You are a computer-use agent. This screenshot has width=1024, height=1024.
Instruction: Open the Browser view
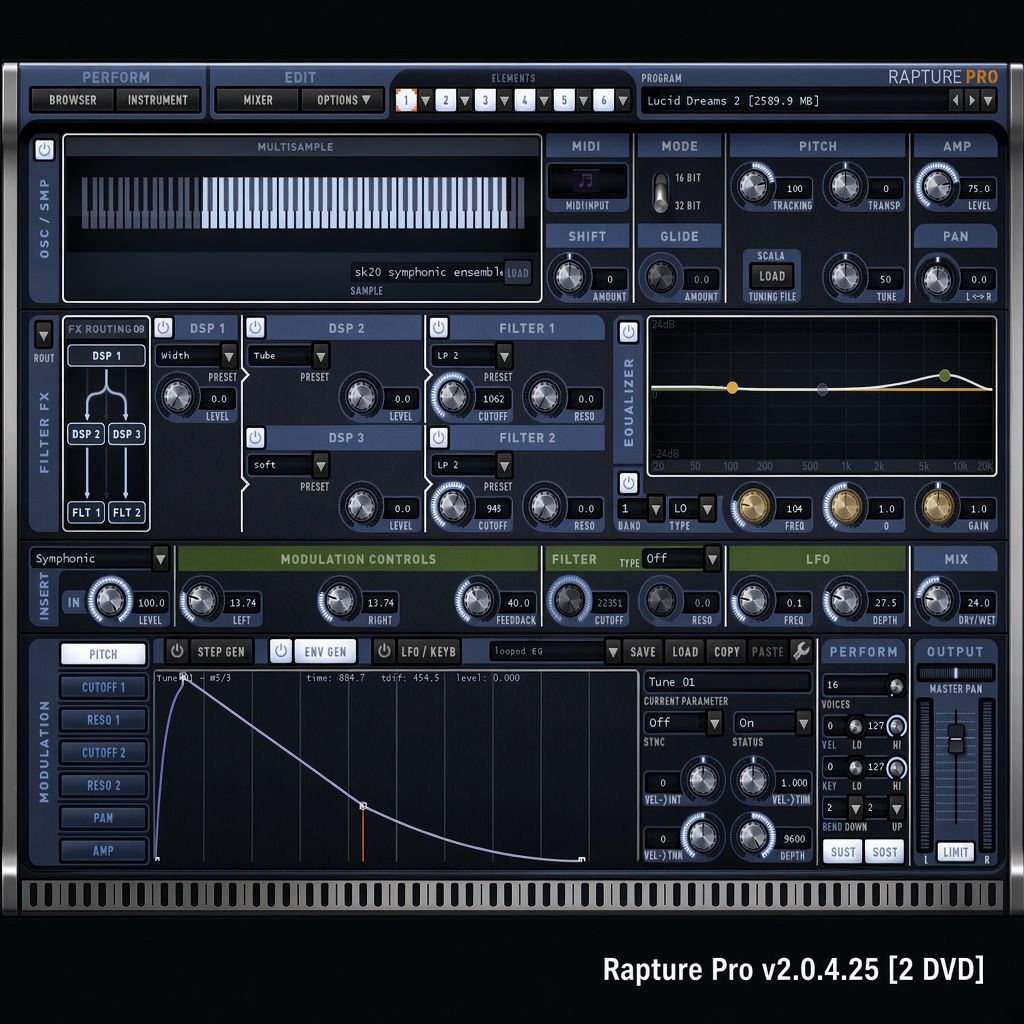(72, 100)
